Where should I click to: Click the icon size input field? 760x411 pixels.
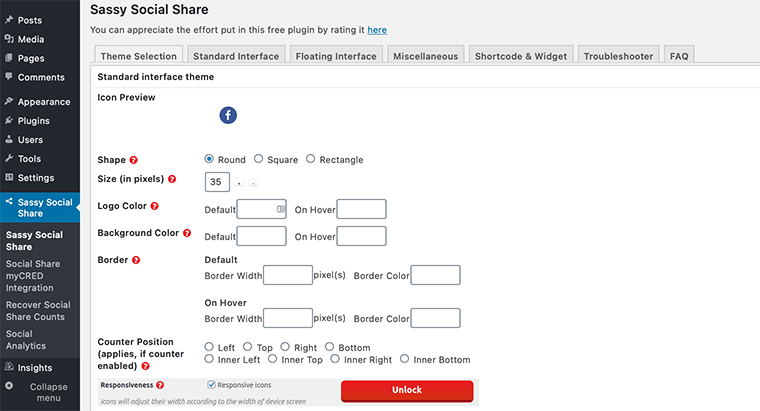point(217,182)
